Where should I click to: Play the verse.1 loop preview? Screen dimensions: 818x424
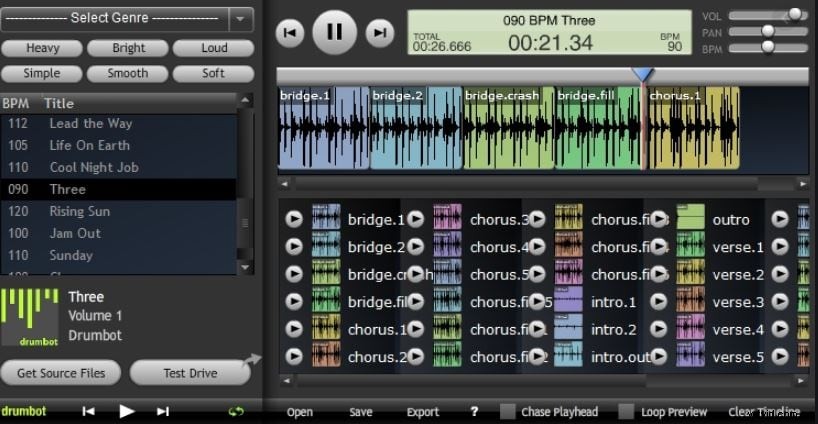click(x=659, y=246)
